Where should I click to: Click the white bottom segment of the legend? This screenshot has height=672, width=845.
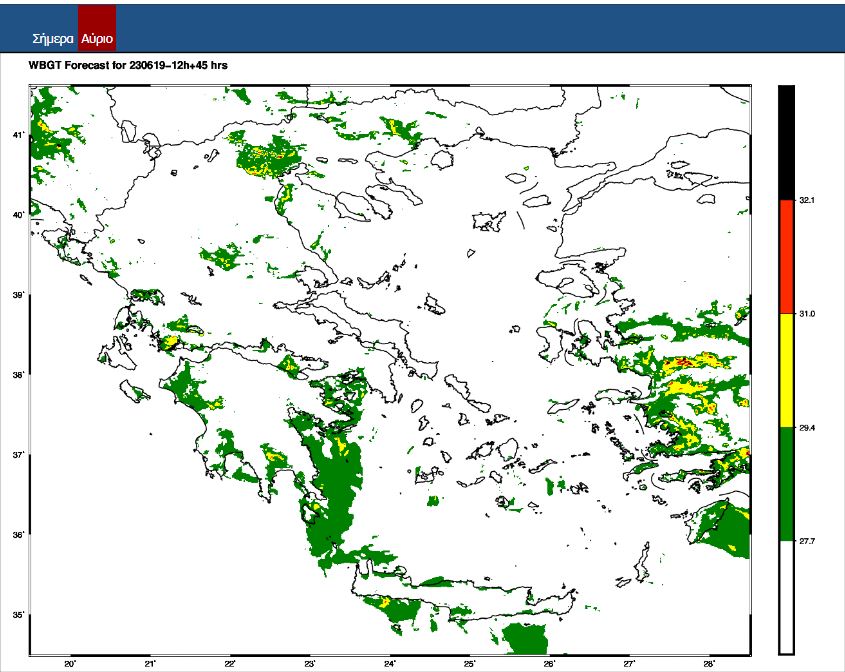786,597
